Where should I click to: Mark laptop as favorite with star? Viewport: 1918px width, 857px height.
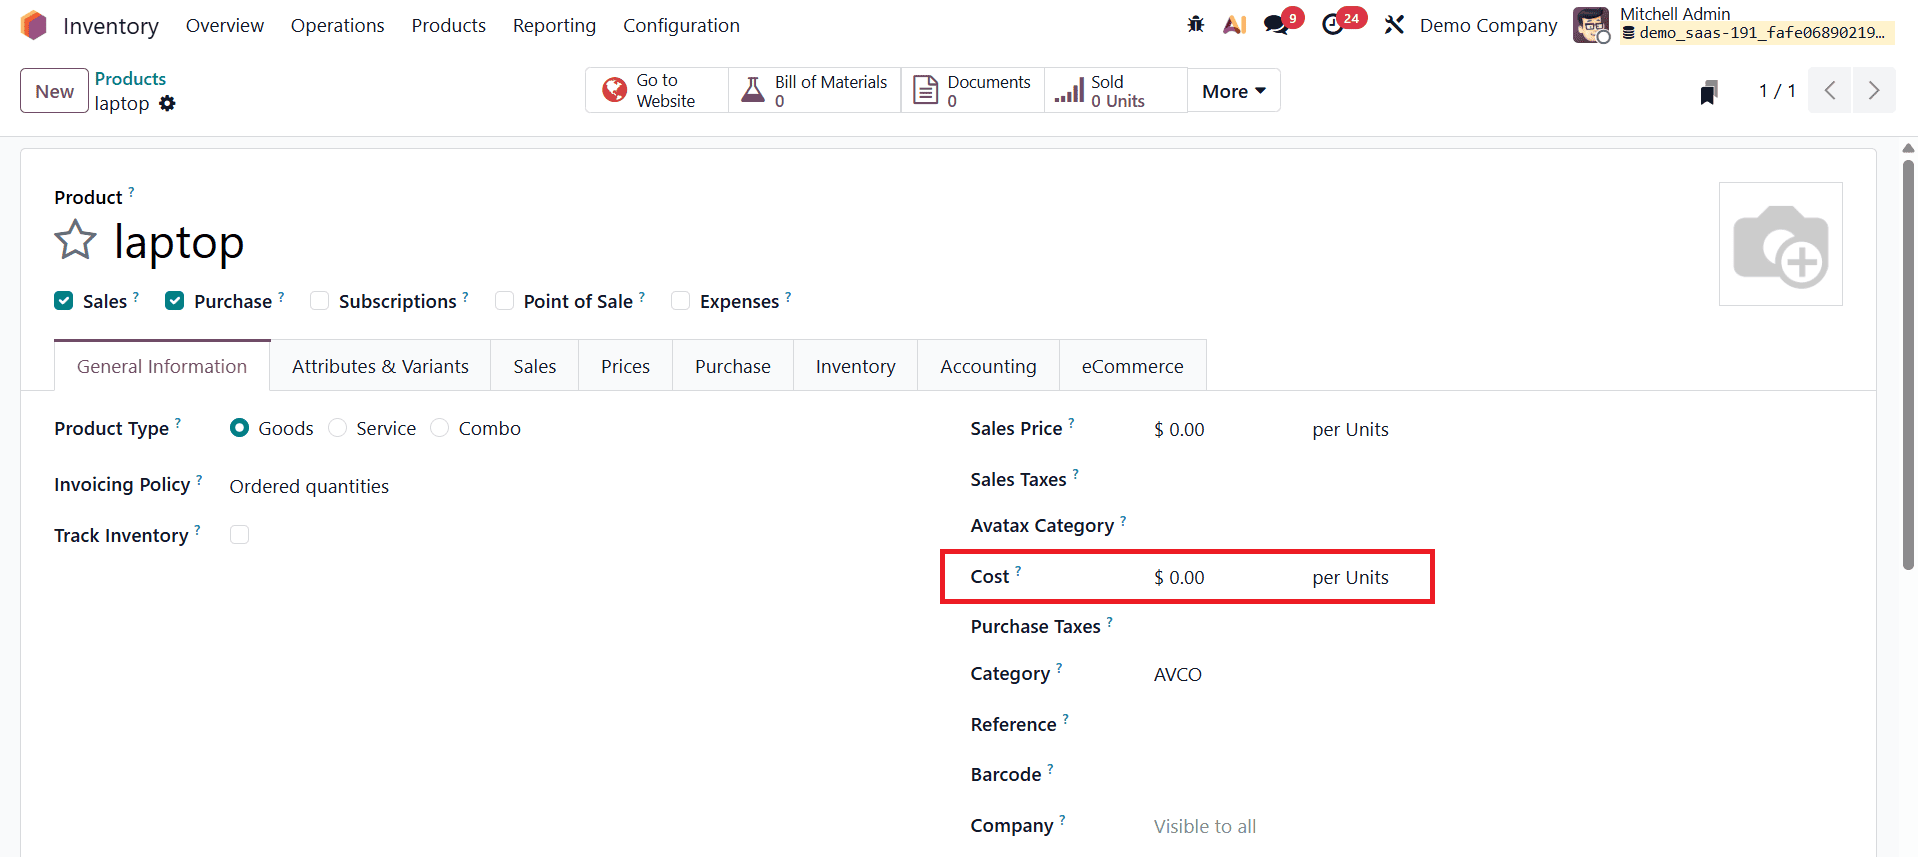[x=75, y=241]
